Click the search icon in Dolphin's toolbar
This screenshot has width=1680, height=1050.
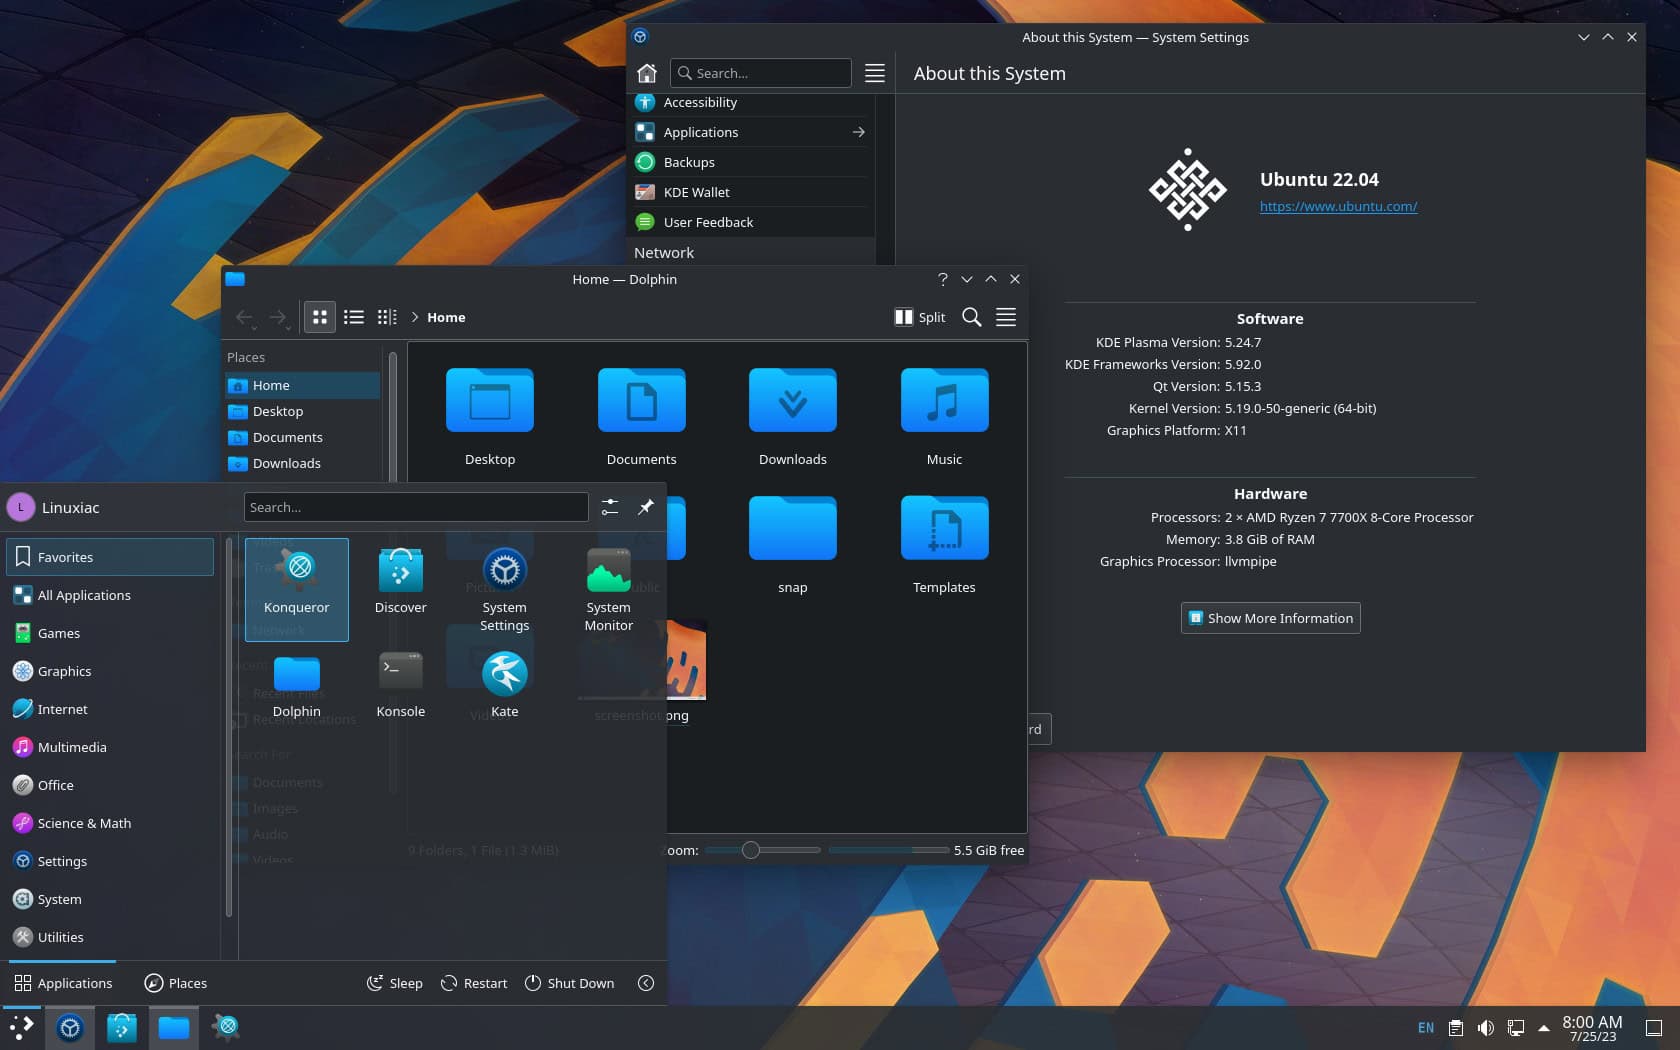coord(971,317)
